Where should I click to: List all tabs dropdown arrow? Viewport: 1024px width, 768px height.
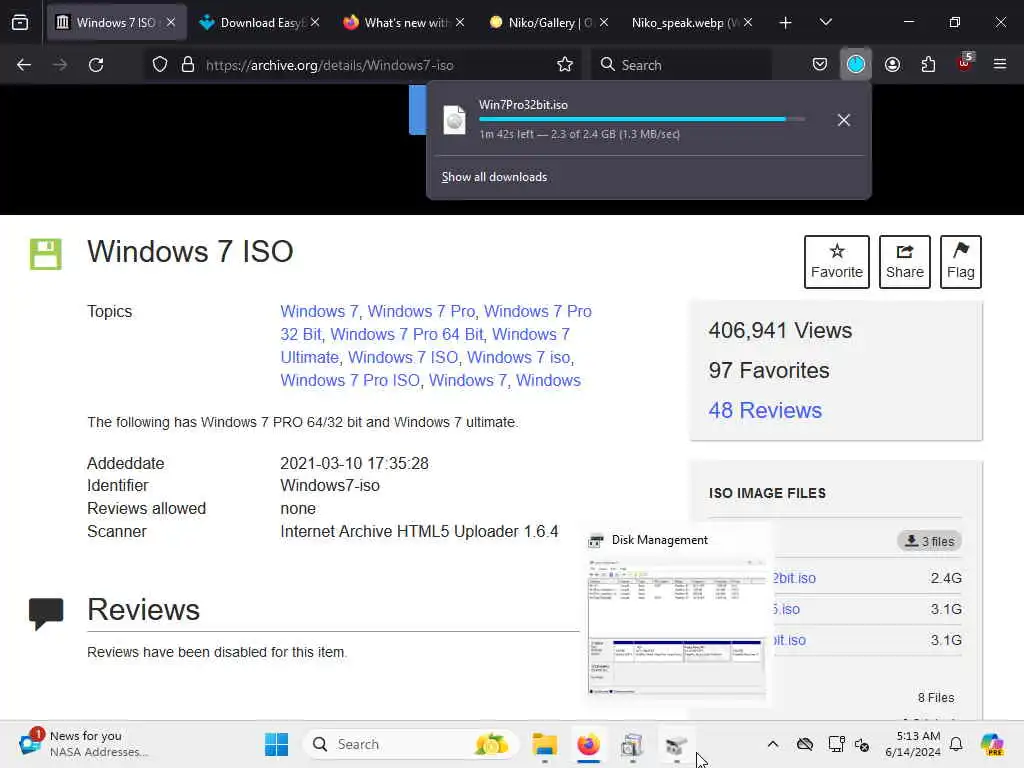pyautogui.click(x=825, y=23)
